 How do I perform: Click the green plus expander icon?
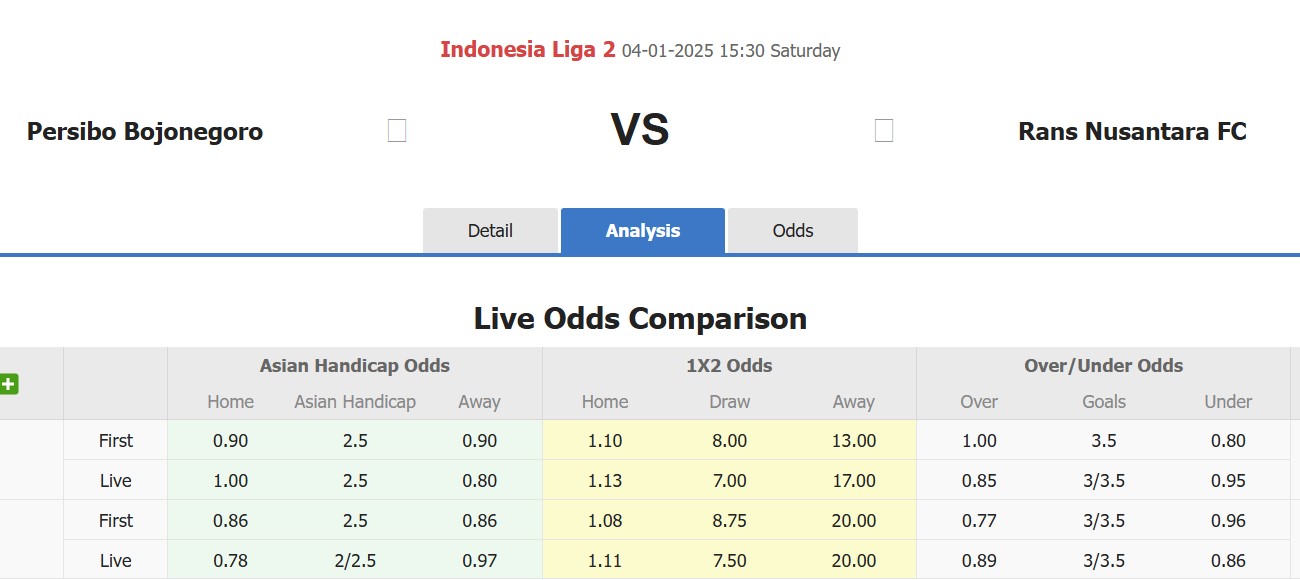[10, 383]
